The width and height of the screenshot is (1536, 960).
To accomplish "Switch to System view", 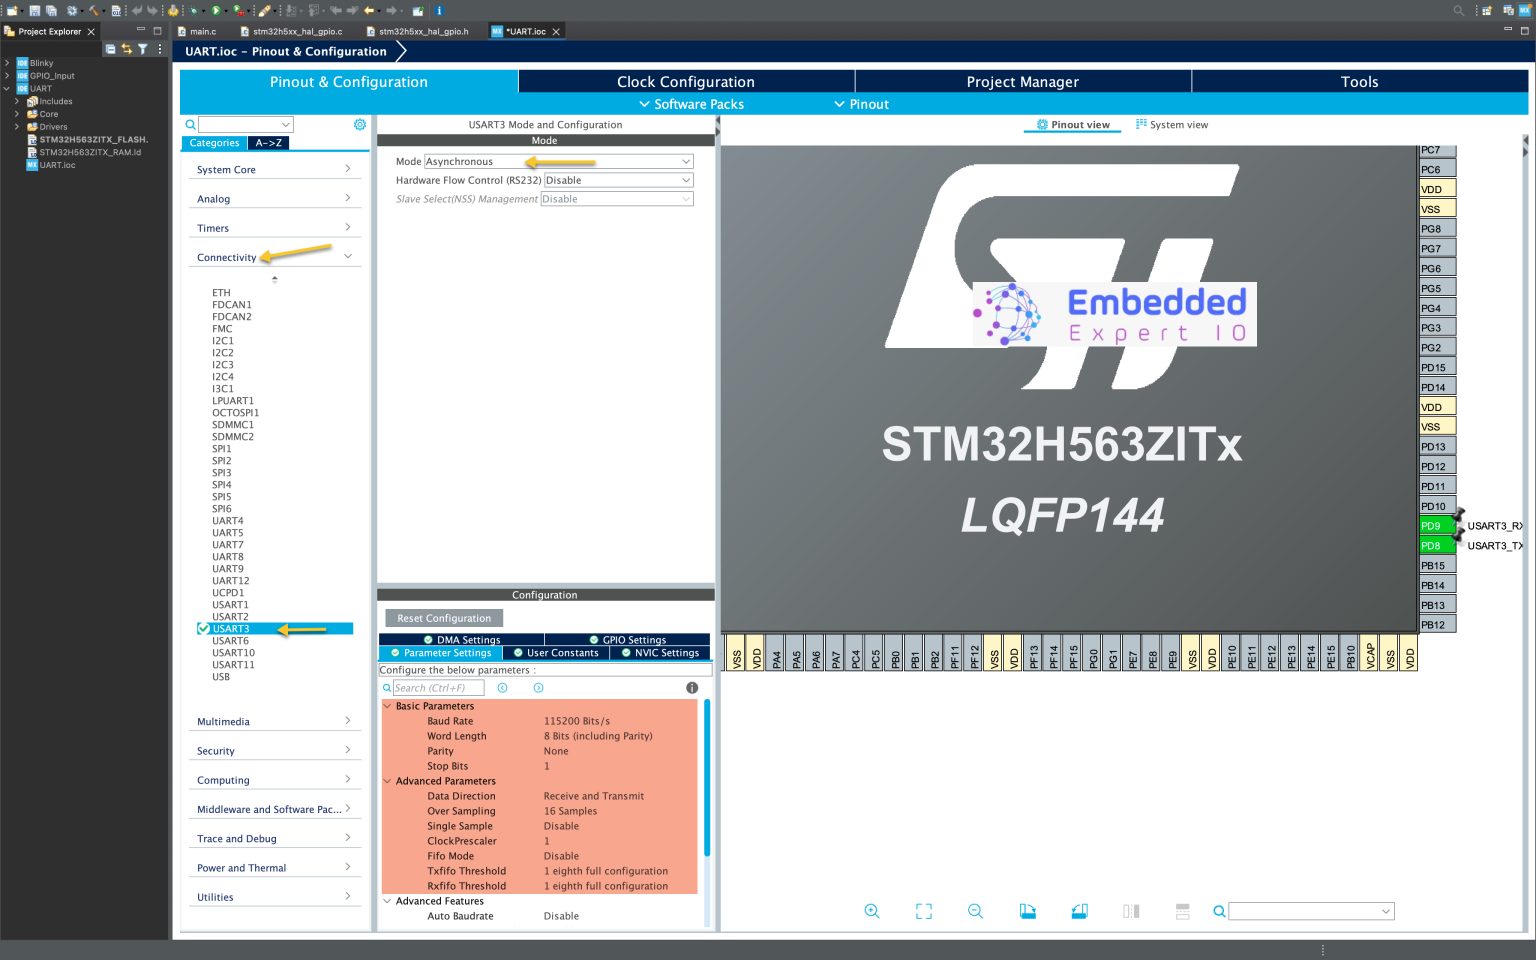I will 1171,125.
